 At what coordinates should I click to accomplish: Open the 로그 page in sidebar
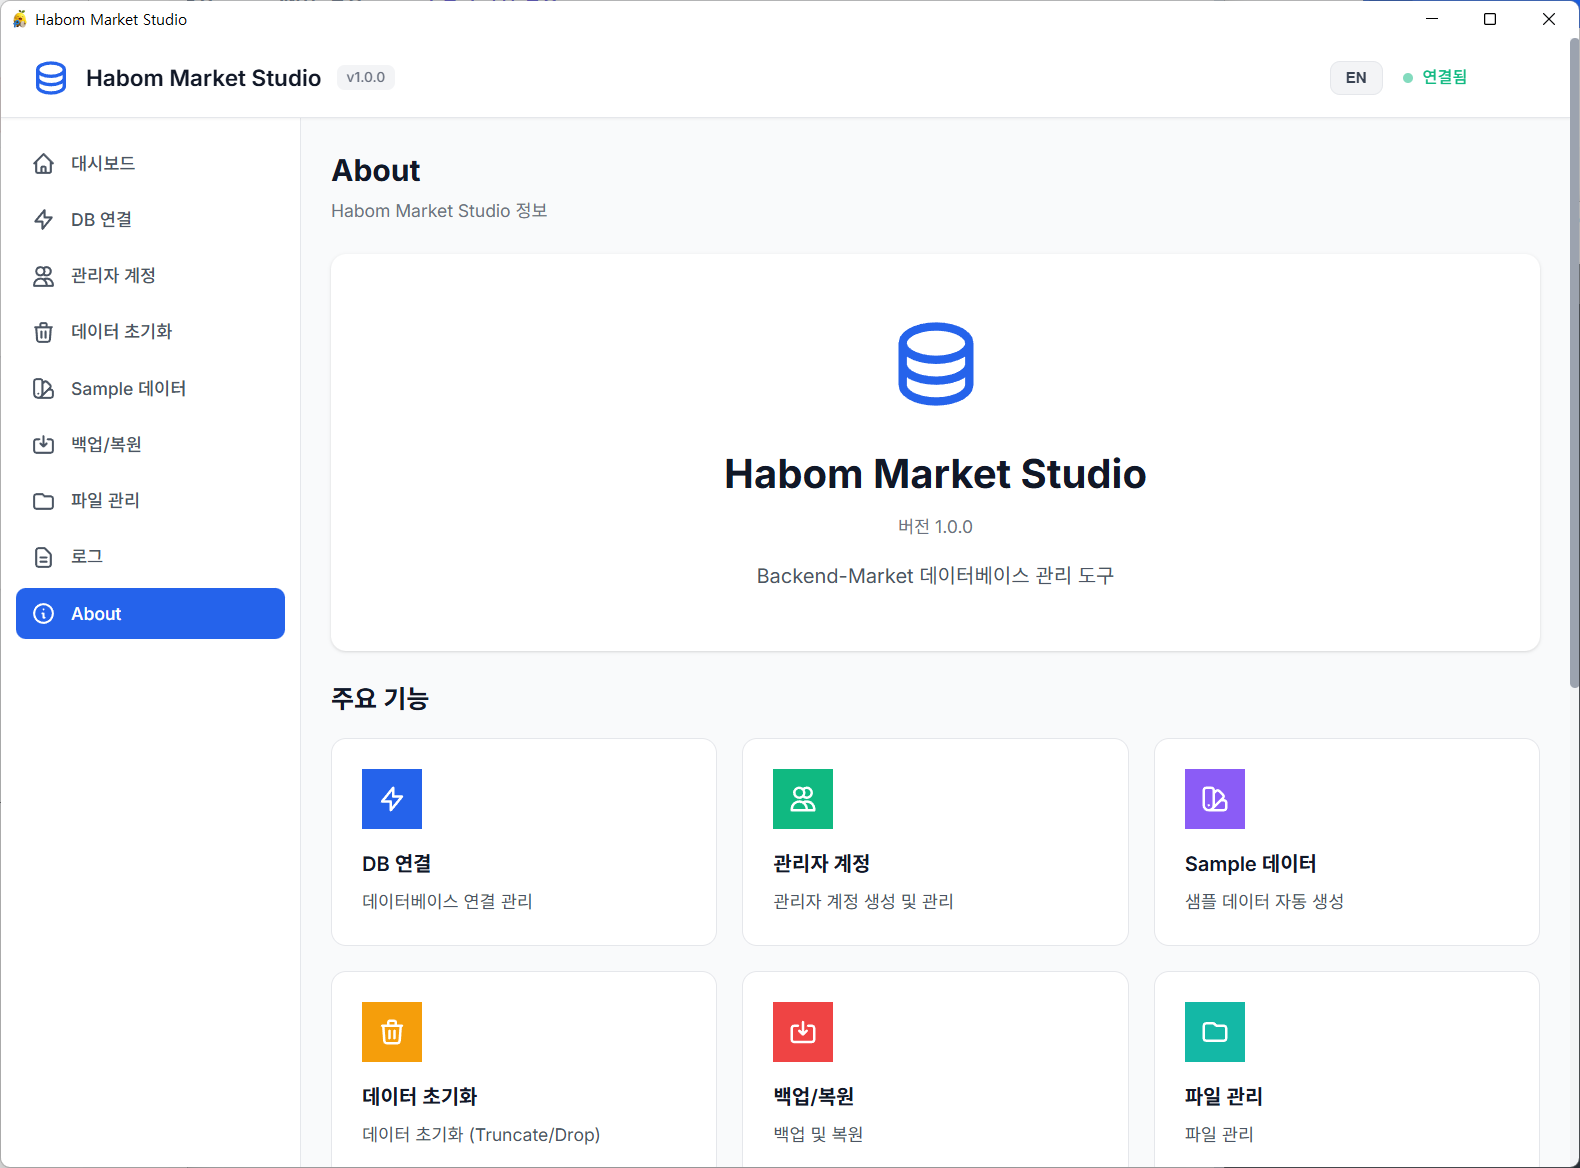pyautogui.click(x=87, y=556)
